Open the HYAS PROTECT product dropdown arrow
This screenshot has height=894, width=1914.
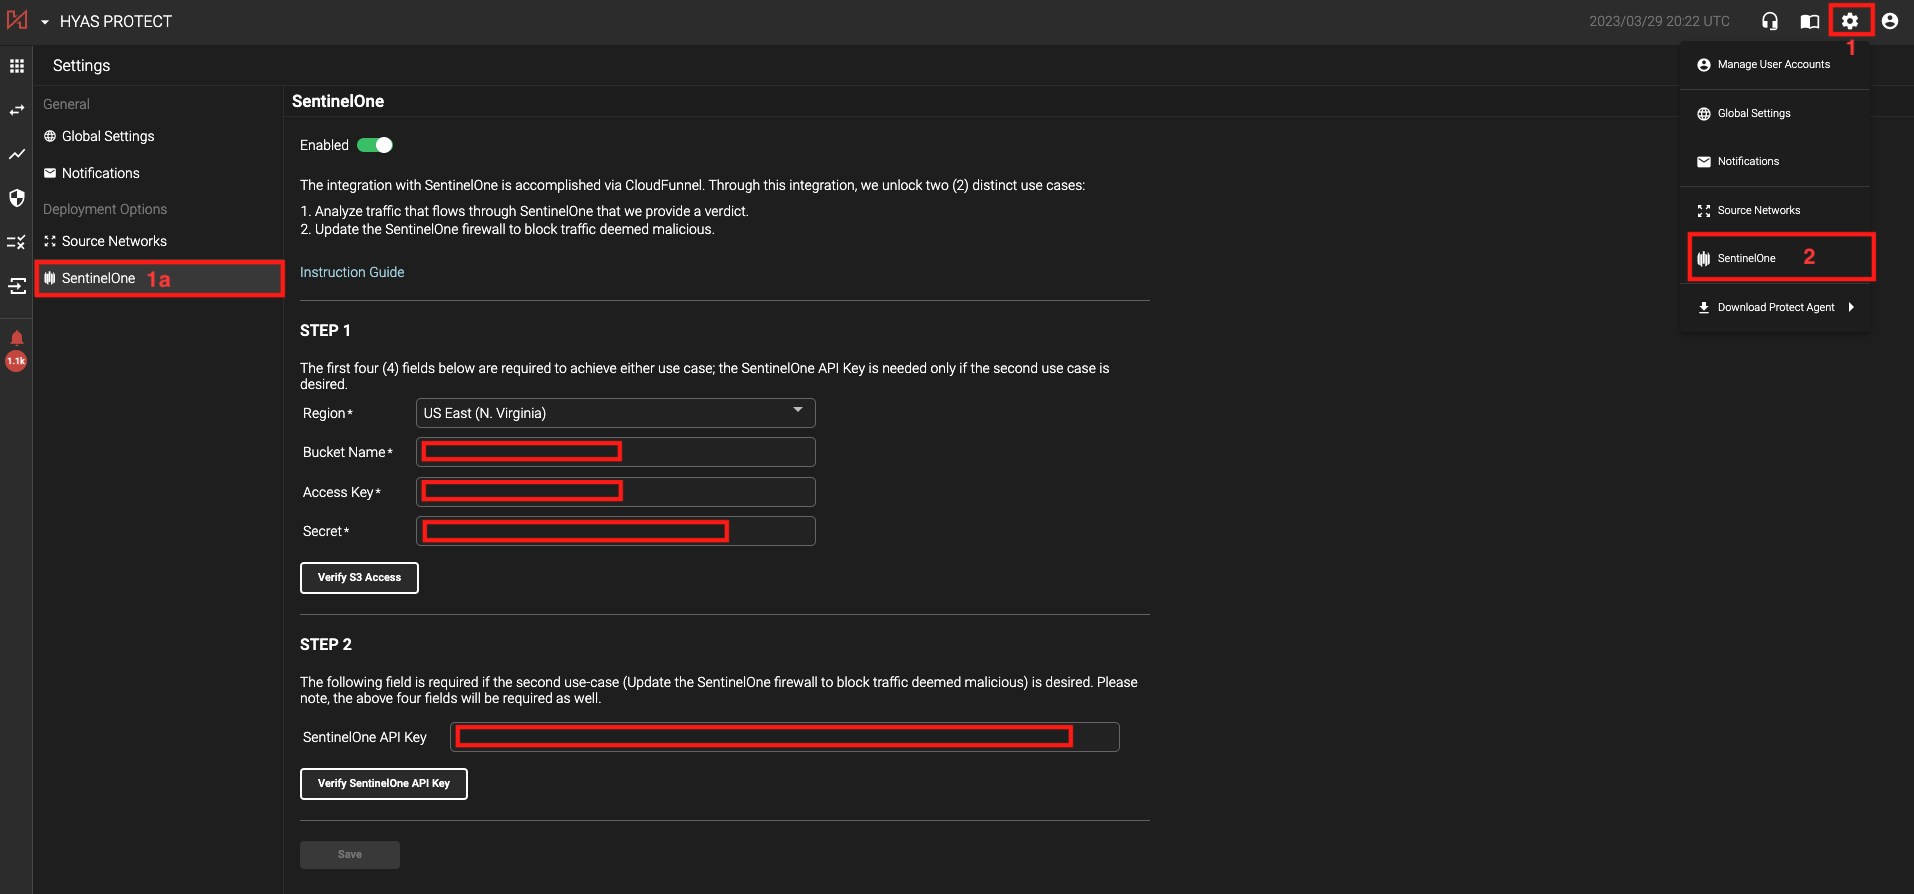pyautogui.click(x=45, y=22)
